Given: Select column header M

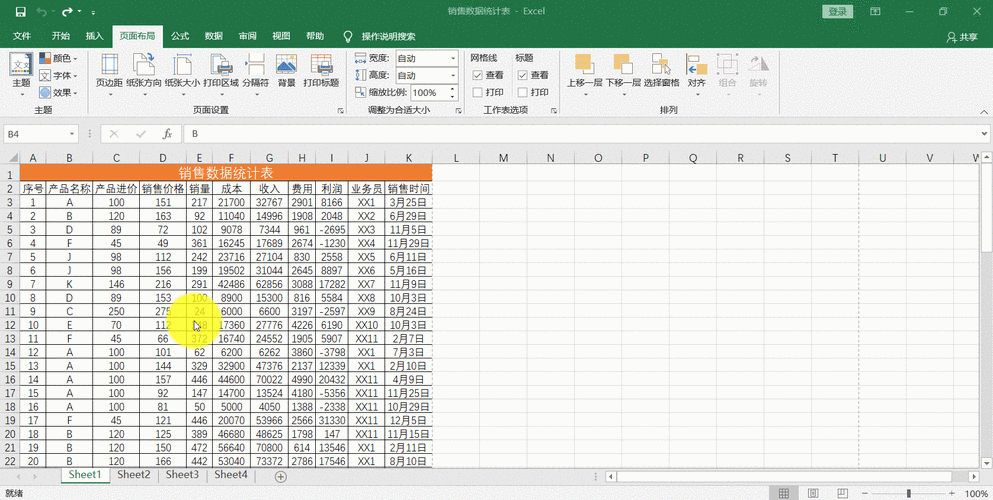Looking at the screenshot, I should tap(503, 158).
